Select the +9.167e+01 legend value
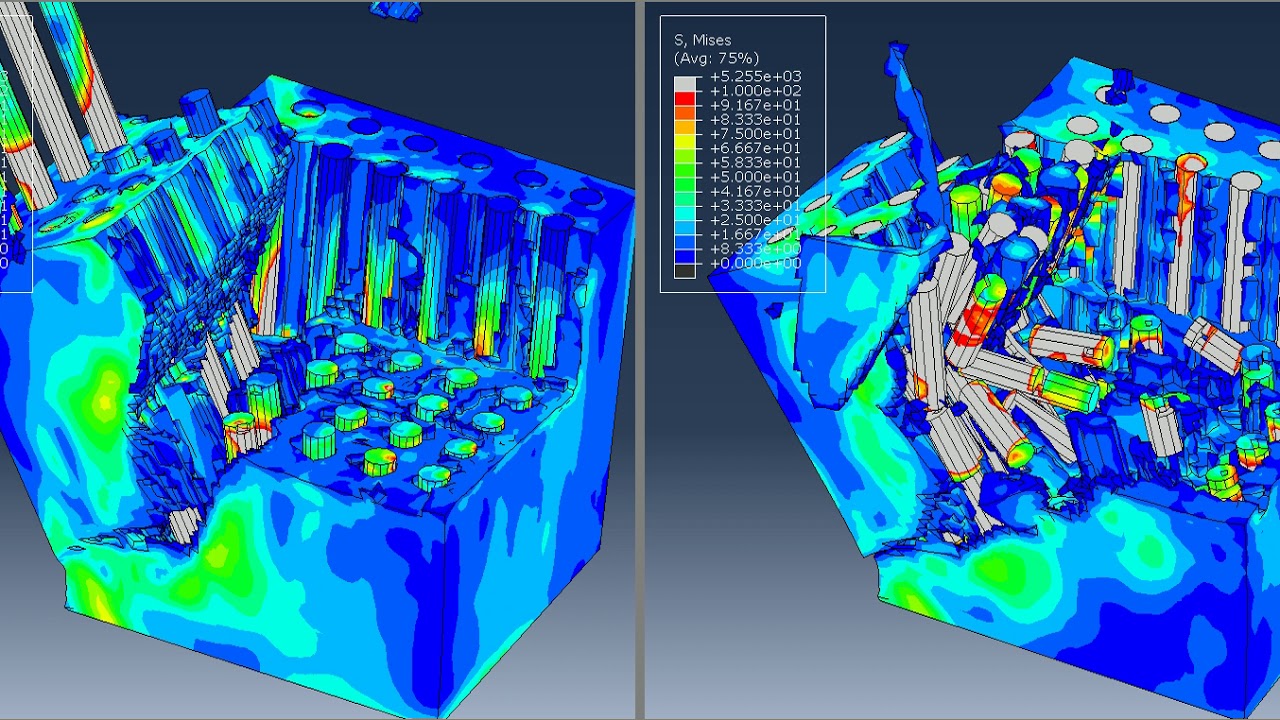 [x=755, y=105]
